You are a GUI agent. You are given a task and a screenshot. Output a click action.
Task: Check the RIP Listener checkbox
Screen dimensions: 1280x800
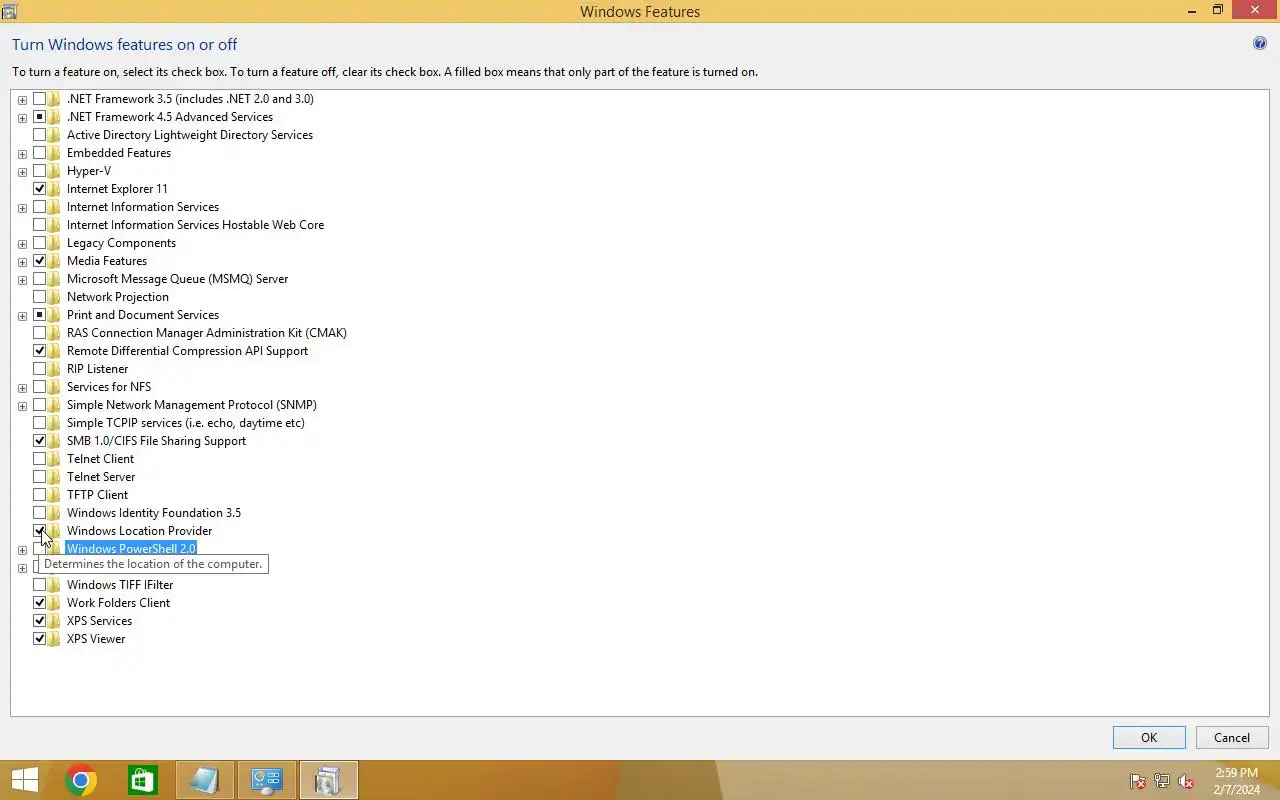coord(40,369)
